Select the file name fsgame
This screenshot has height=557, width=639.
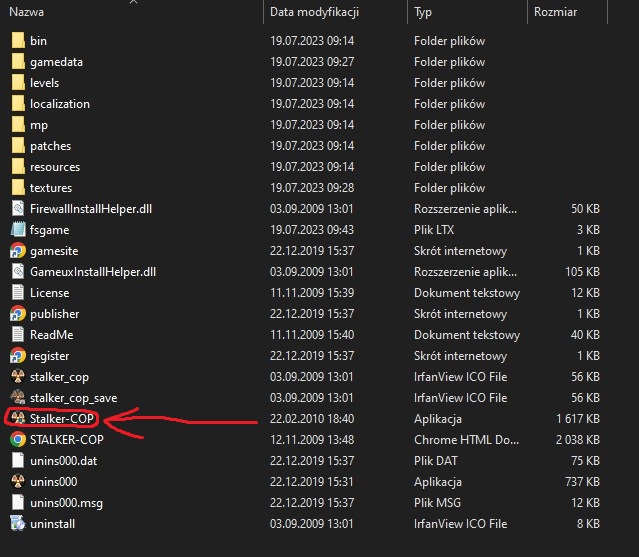click(49, 230)
